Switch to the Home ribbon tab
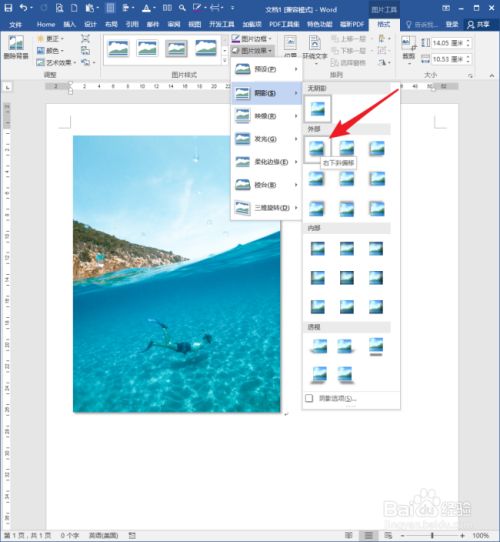500x542 pixels. click(46, 24)
